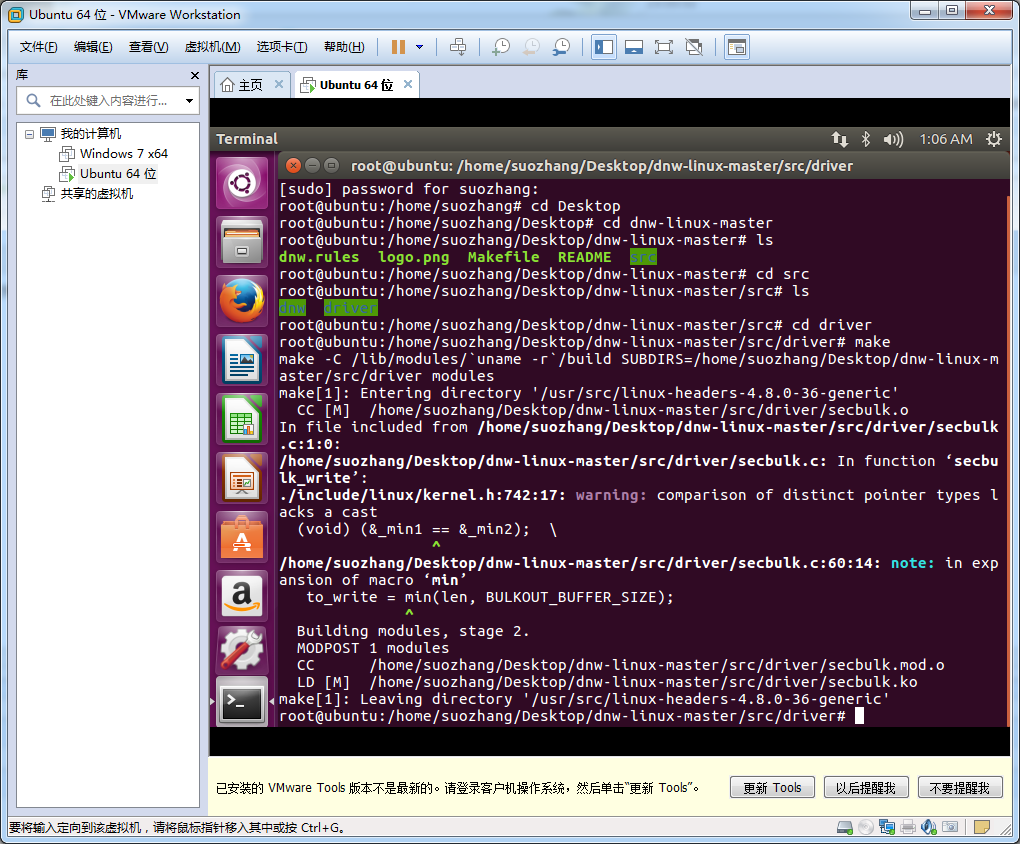The width and height of the screenshot is (1020, 844).
Task: Toggle the library sidebar view button
Action: pyautogui.click(x=603, y=47)
